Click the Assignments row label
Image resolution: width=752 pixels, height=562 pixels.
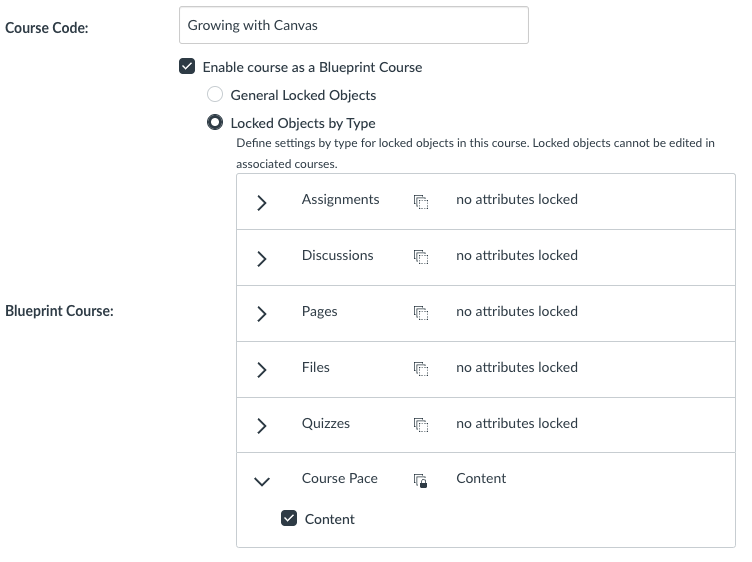coord(340,199)
